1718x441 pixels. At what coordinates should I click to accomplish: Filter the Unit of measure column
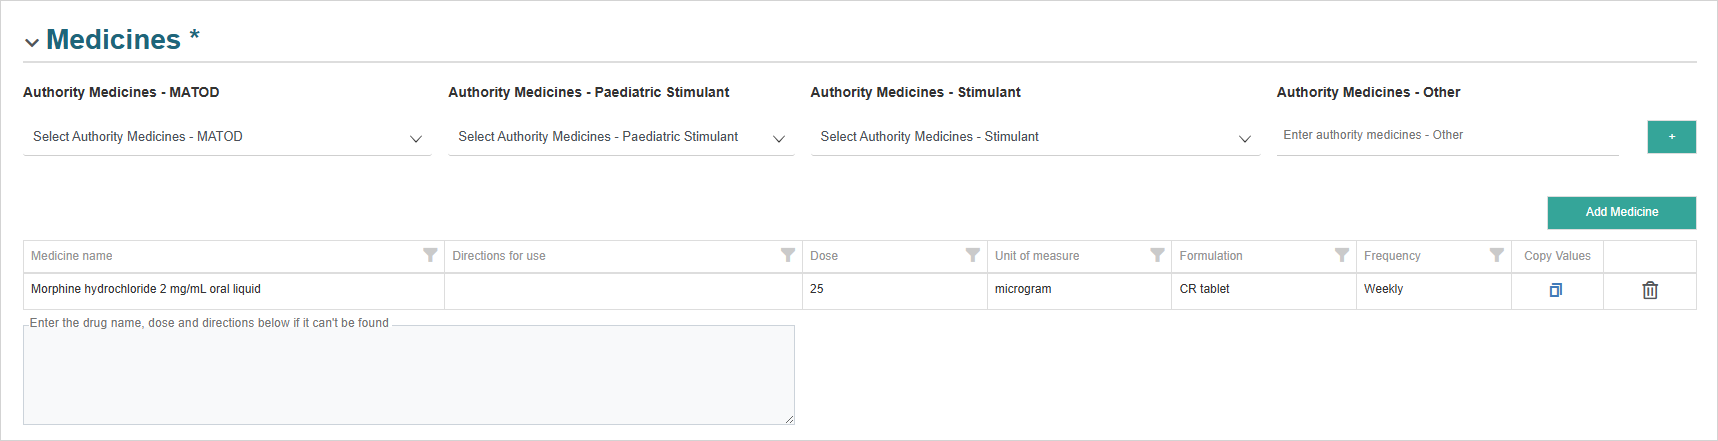pos(1157,255)
